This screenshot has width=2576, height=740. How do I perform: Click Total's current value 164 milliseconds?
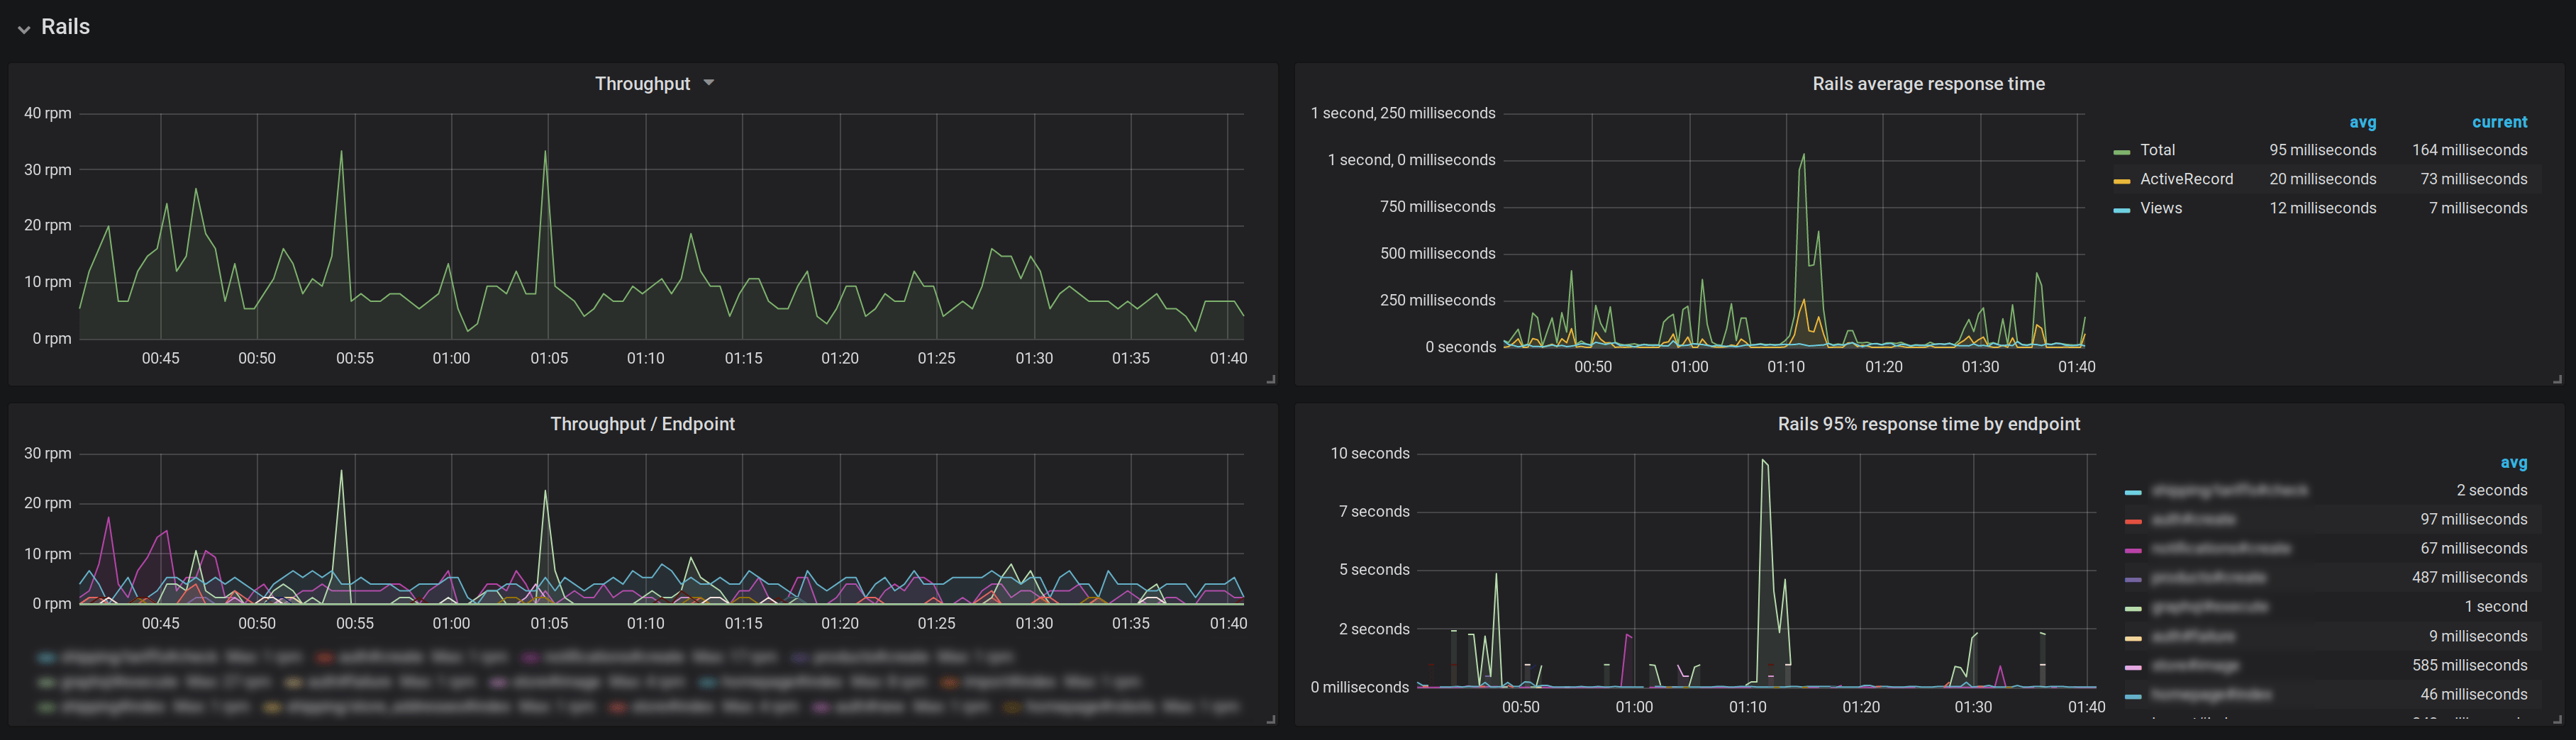click(2469, 150)
